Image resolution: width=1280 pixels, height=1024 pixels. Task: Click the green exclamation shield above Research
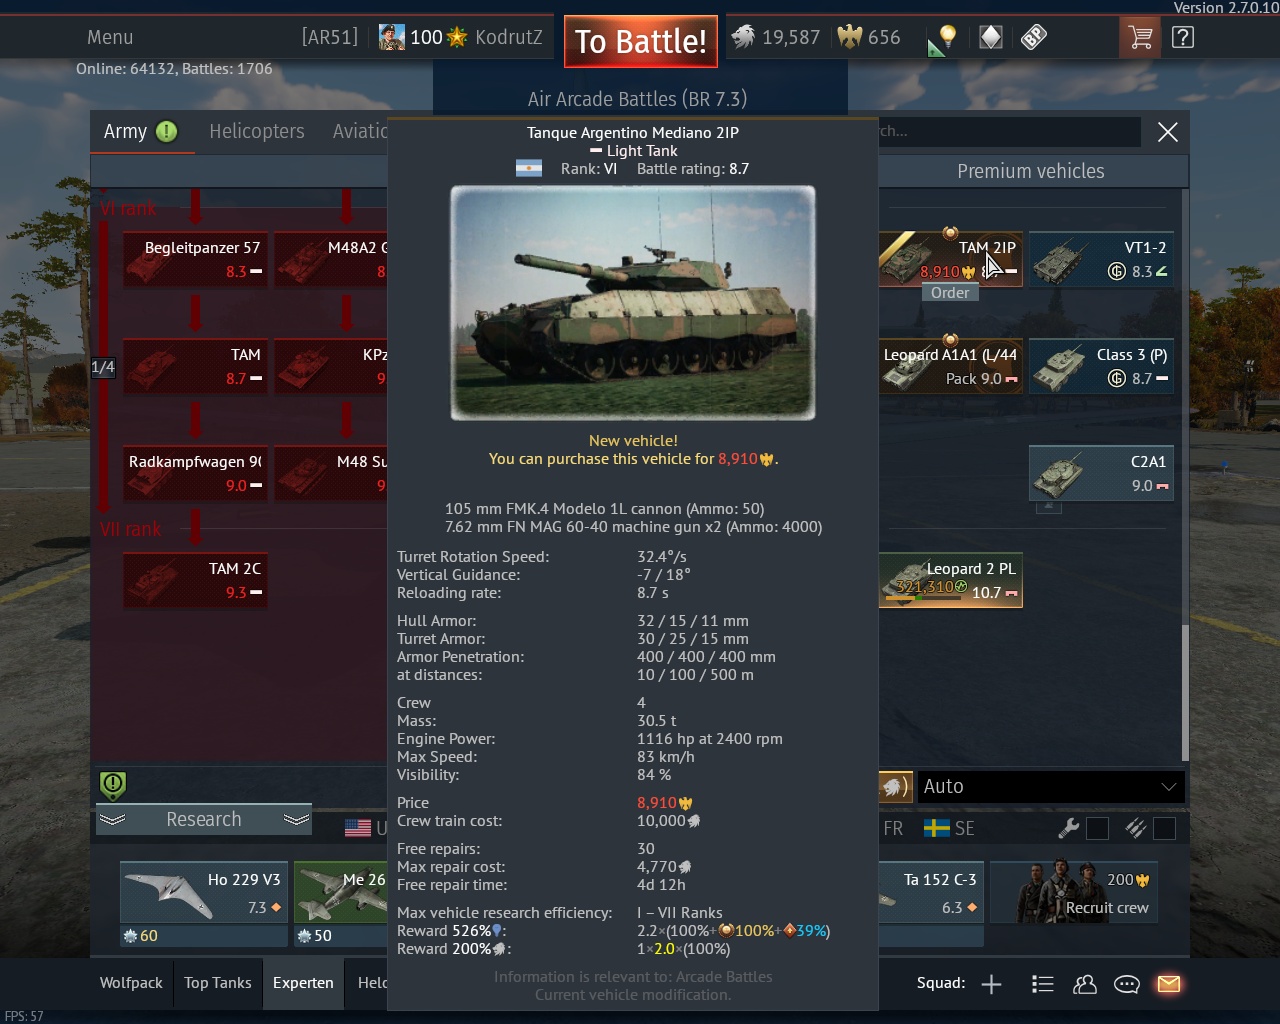tap(113, 786)
